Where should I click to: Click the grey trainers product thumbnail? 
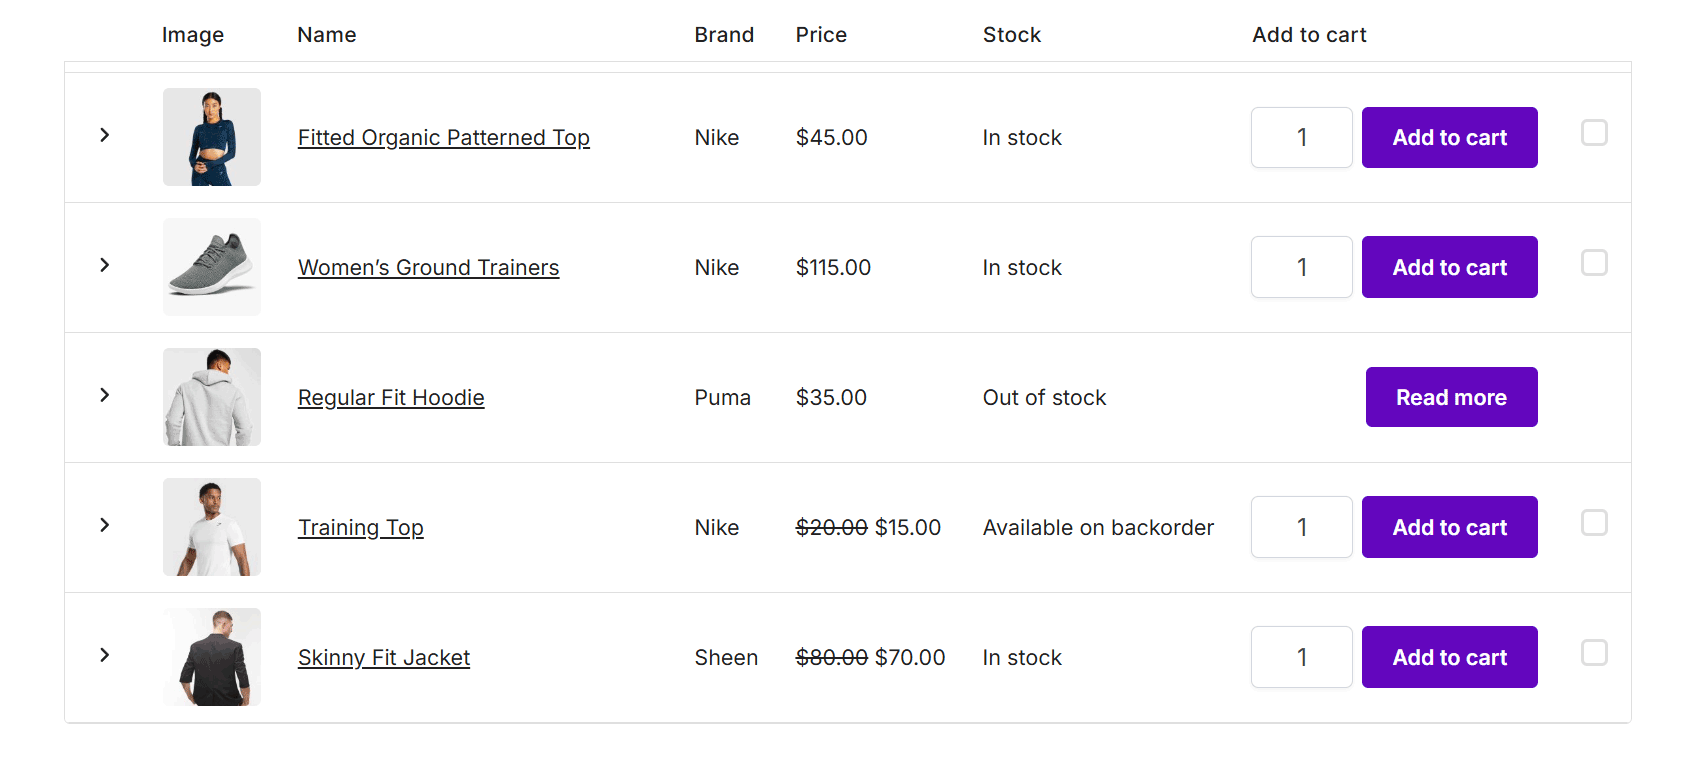coord(212,267)
